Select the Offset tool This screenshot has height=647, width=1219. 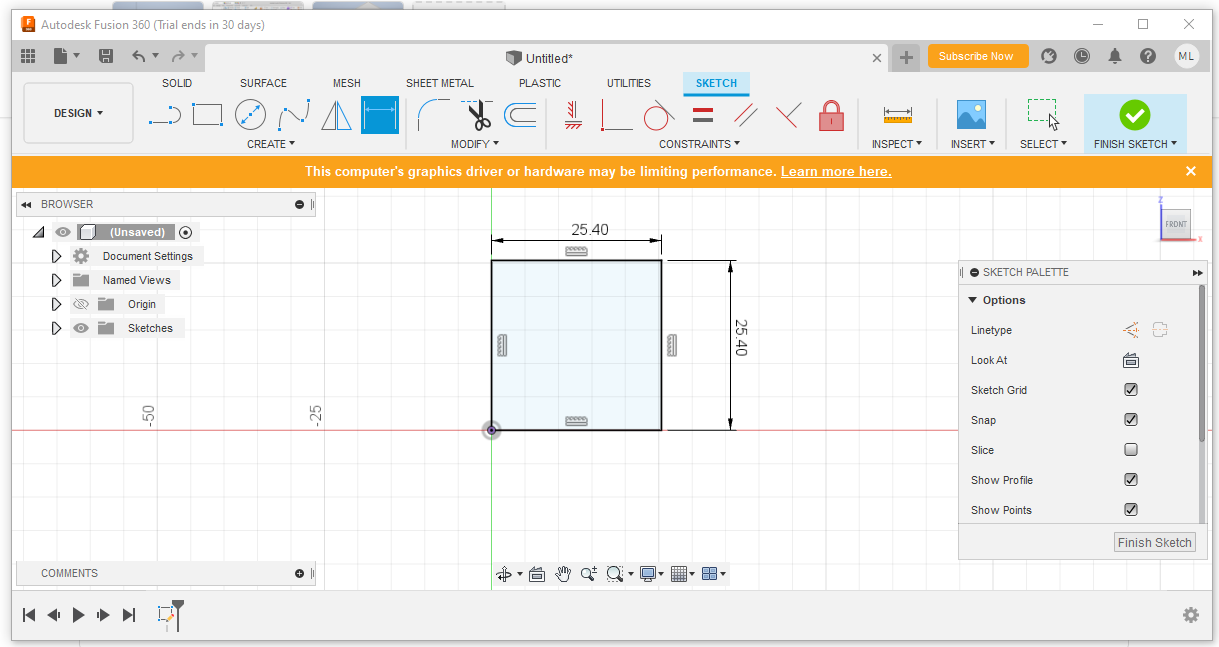click(x=520, y=115)
